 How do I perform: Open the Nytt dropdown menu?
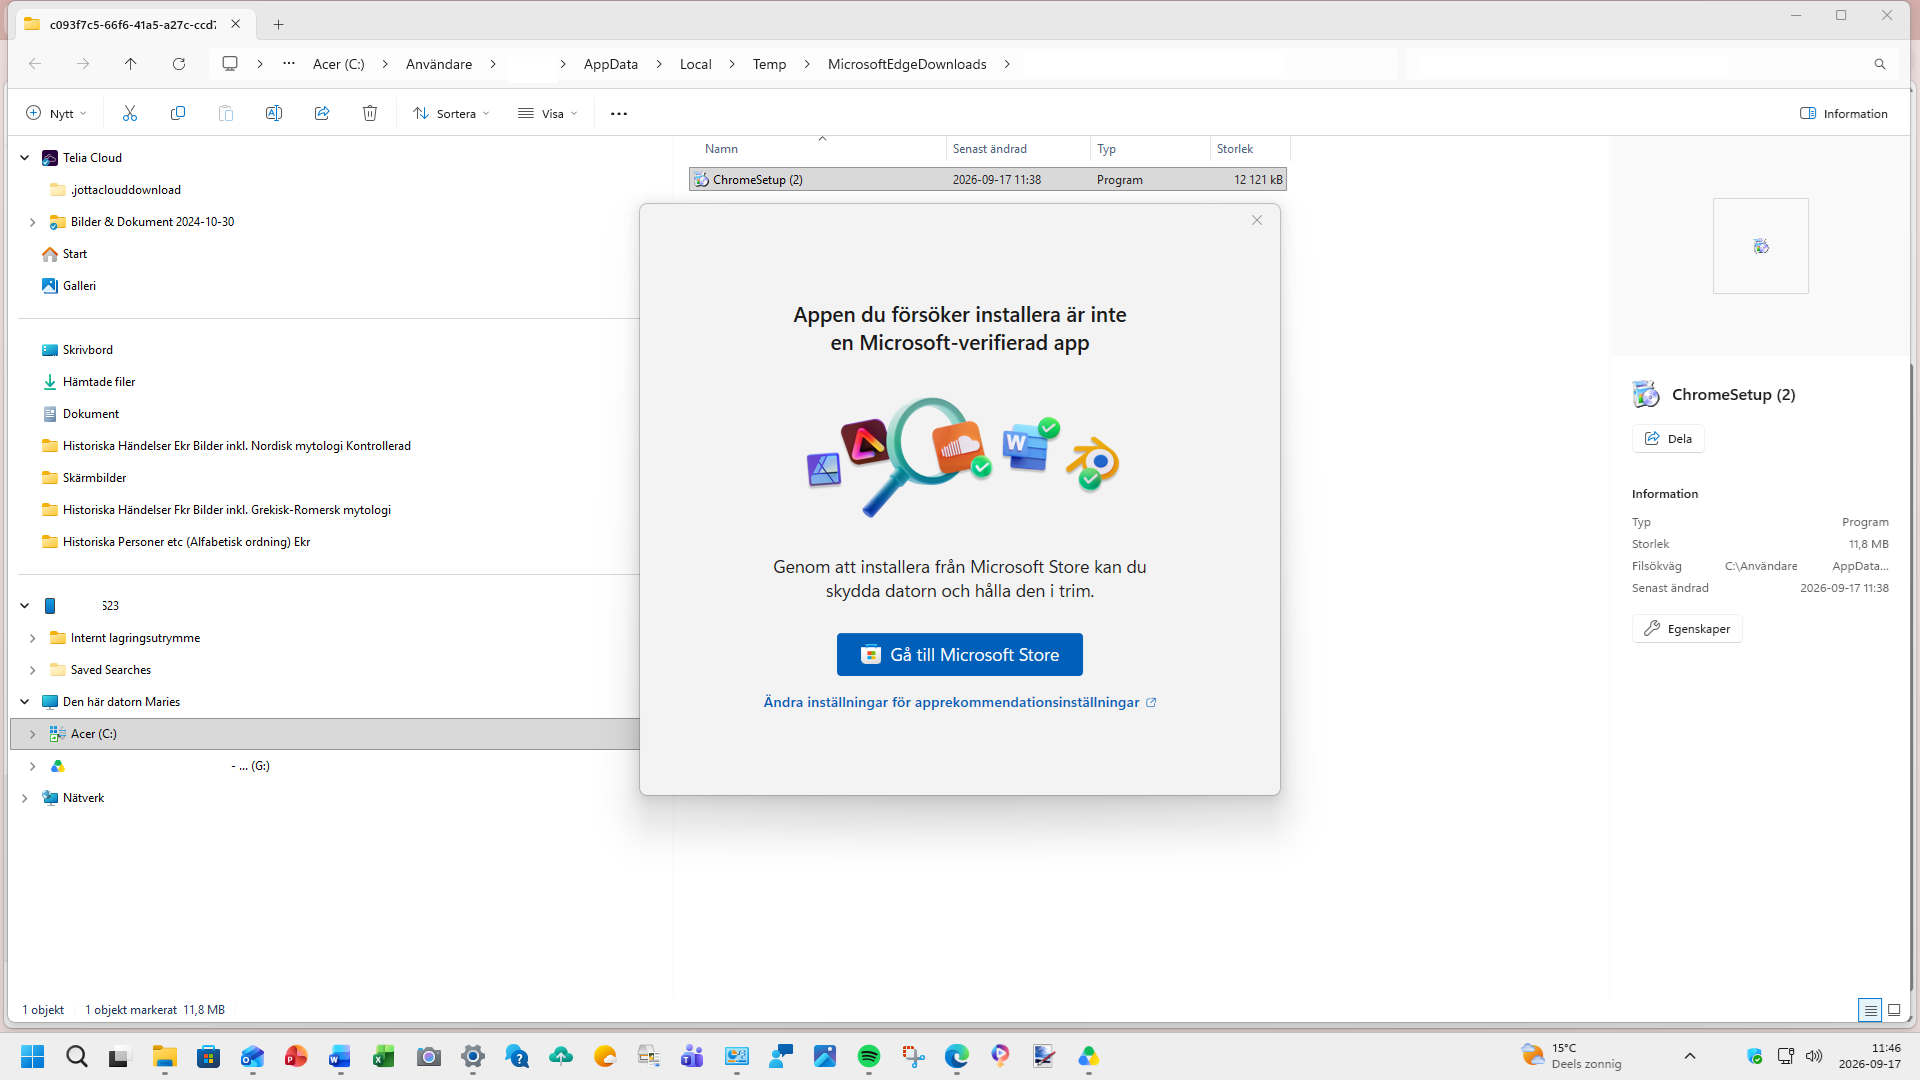point(56,113)
